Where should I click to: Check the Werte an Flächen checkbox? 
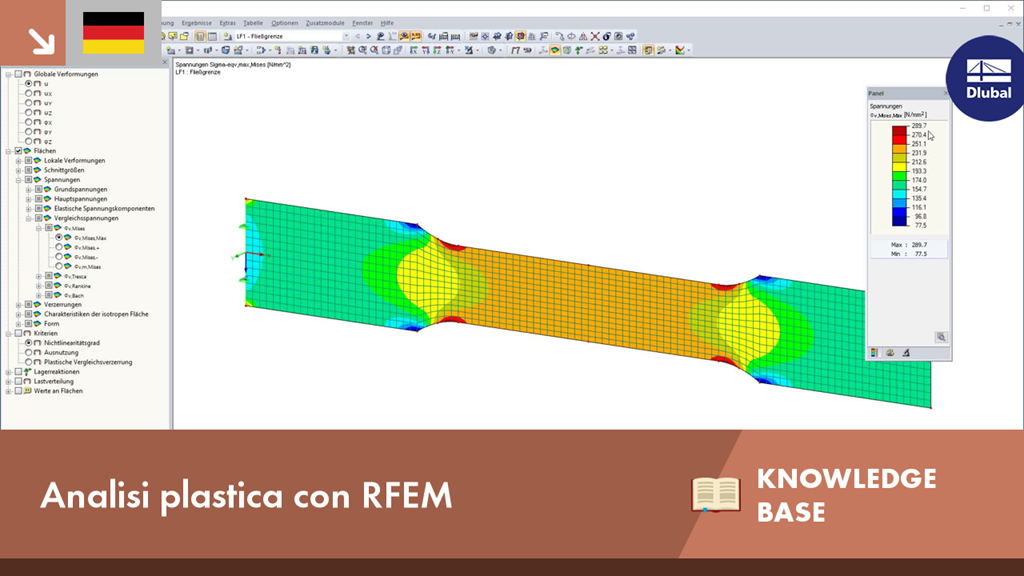pyautogui.click(x=18, y=391)
